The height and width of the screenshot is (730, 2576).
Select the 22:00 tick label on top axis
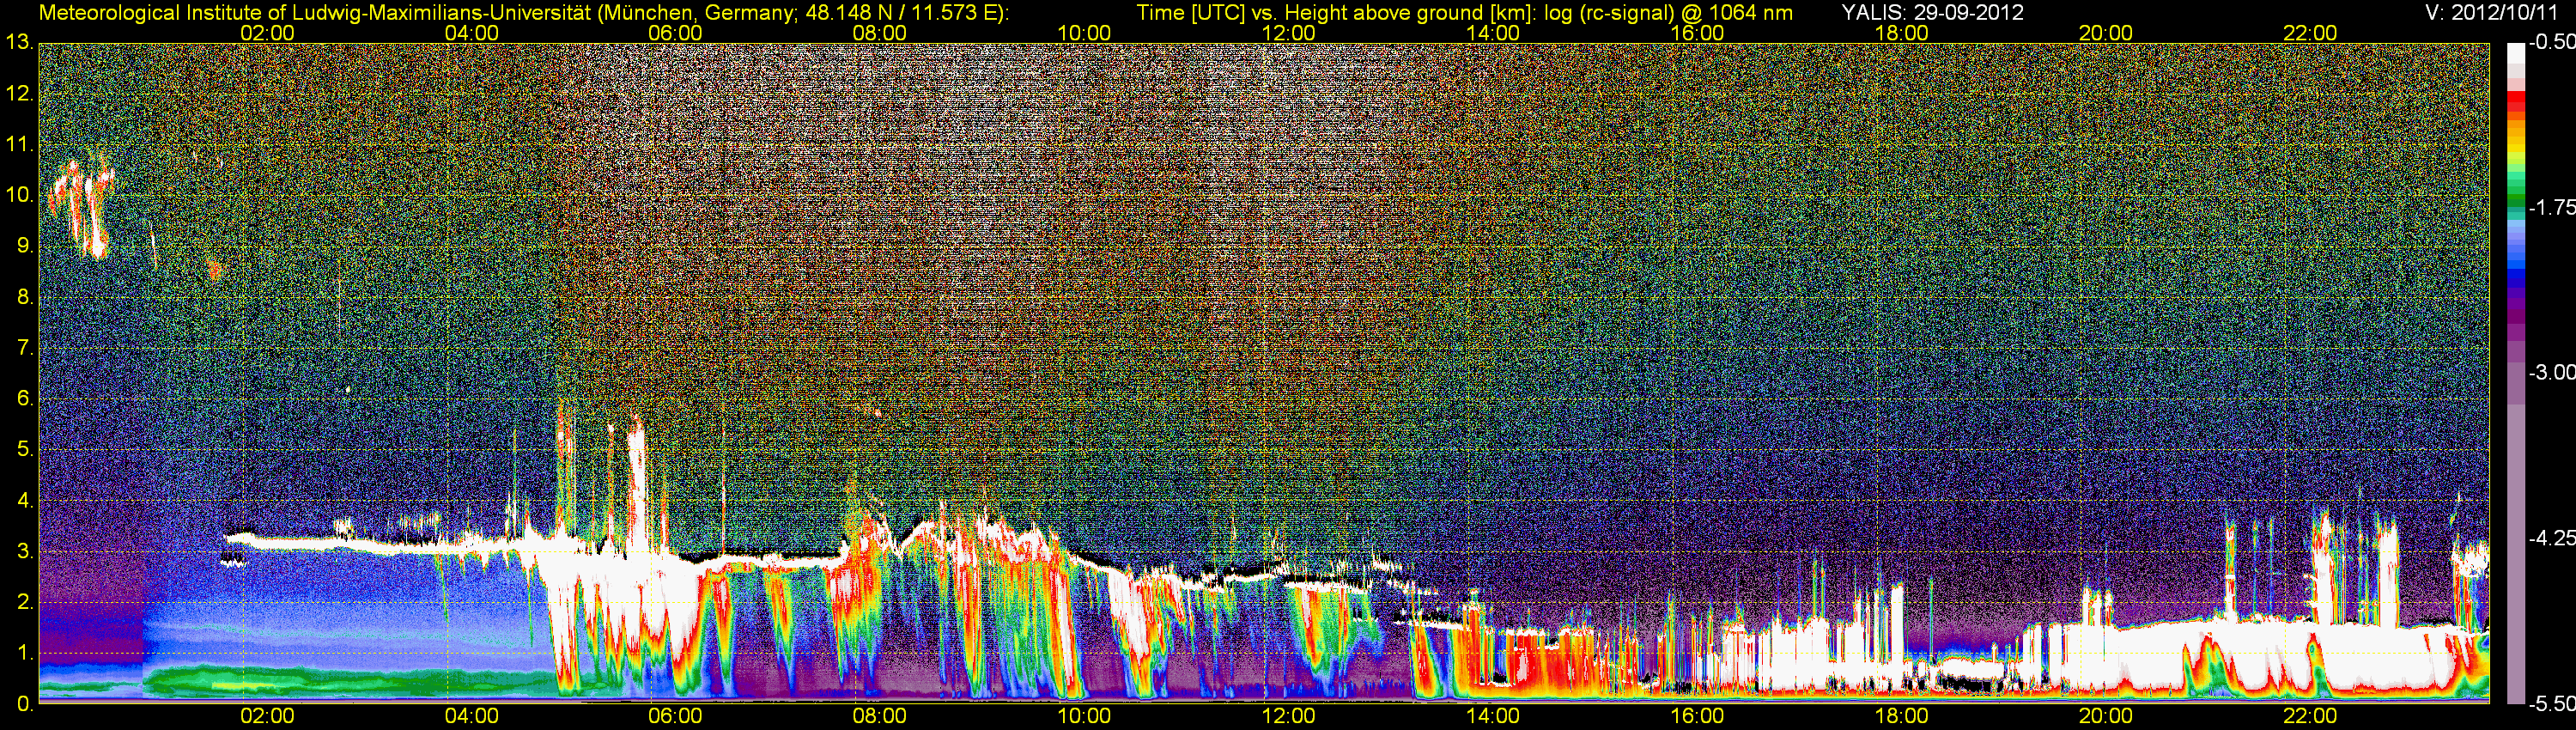2309,33
